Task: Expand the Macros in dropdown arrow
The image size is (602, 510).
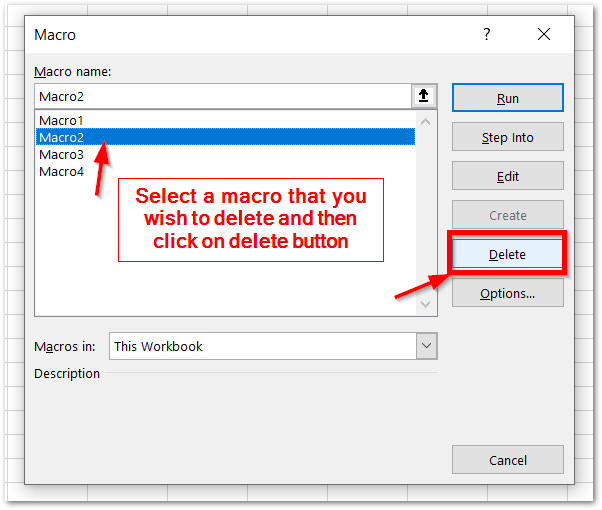Action: pyautogui.click(x=427, y=346)
